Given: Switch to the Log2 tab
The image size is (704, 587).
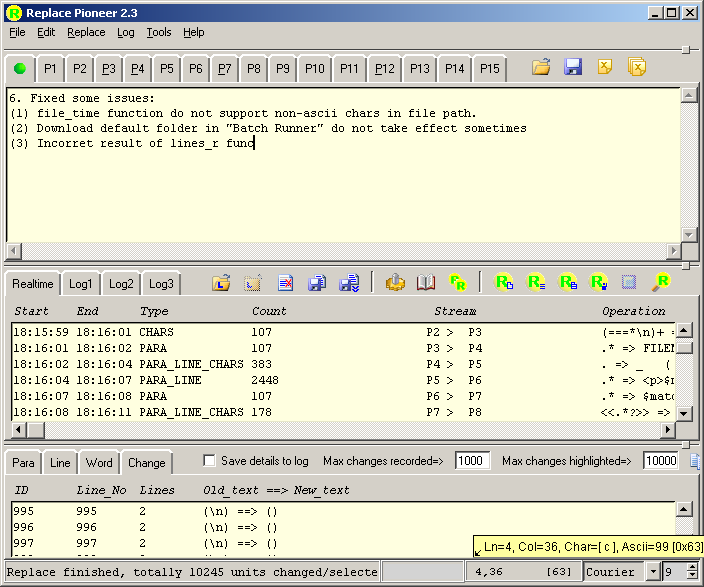Looking at the screenshot, I should click(x=121, y=284).
